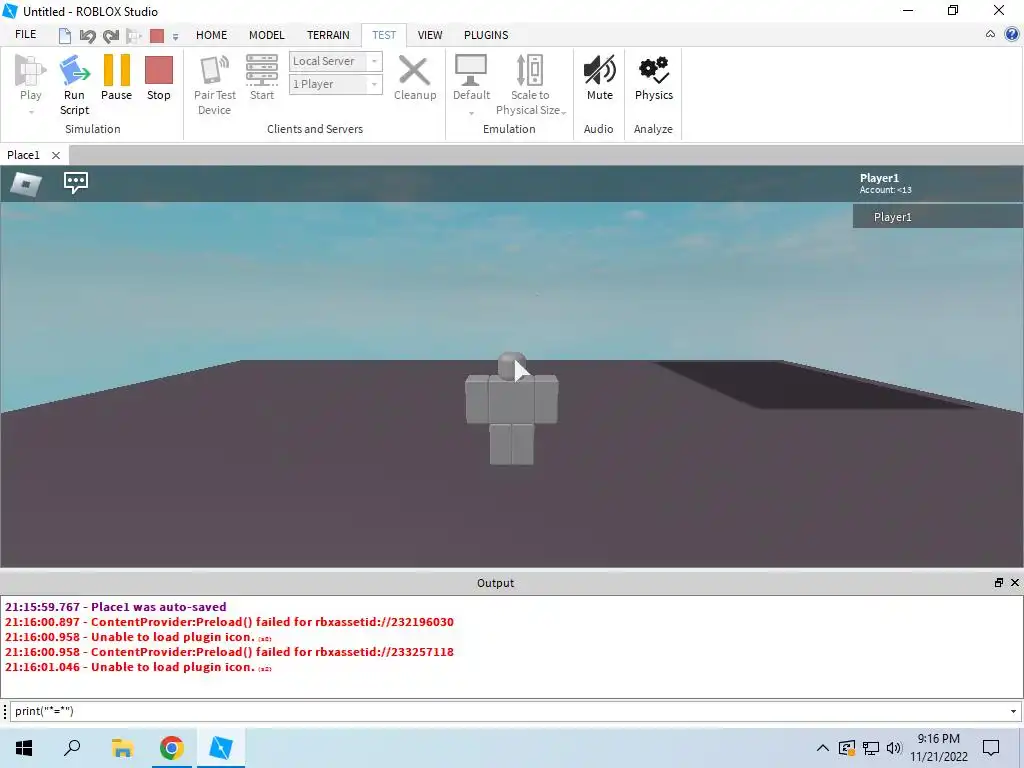Image resolution: width=1024 pixels, height=768 pixels.
Task: Click Scale to Physical Size icon
Action: [530, 71]
